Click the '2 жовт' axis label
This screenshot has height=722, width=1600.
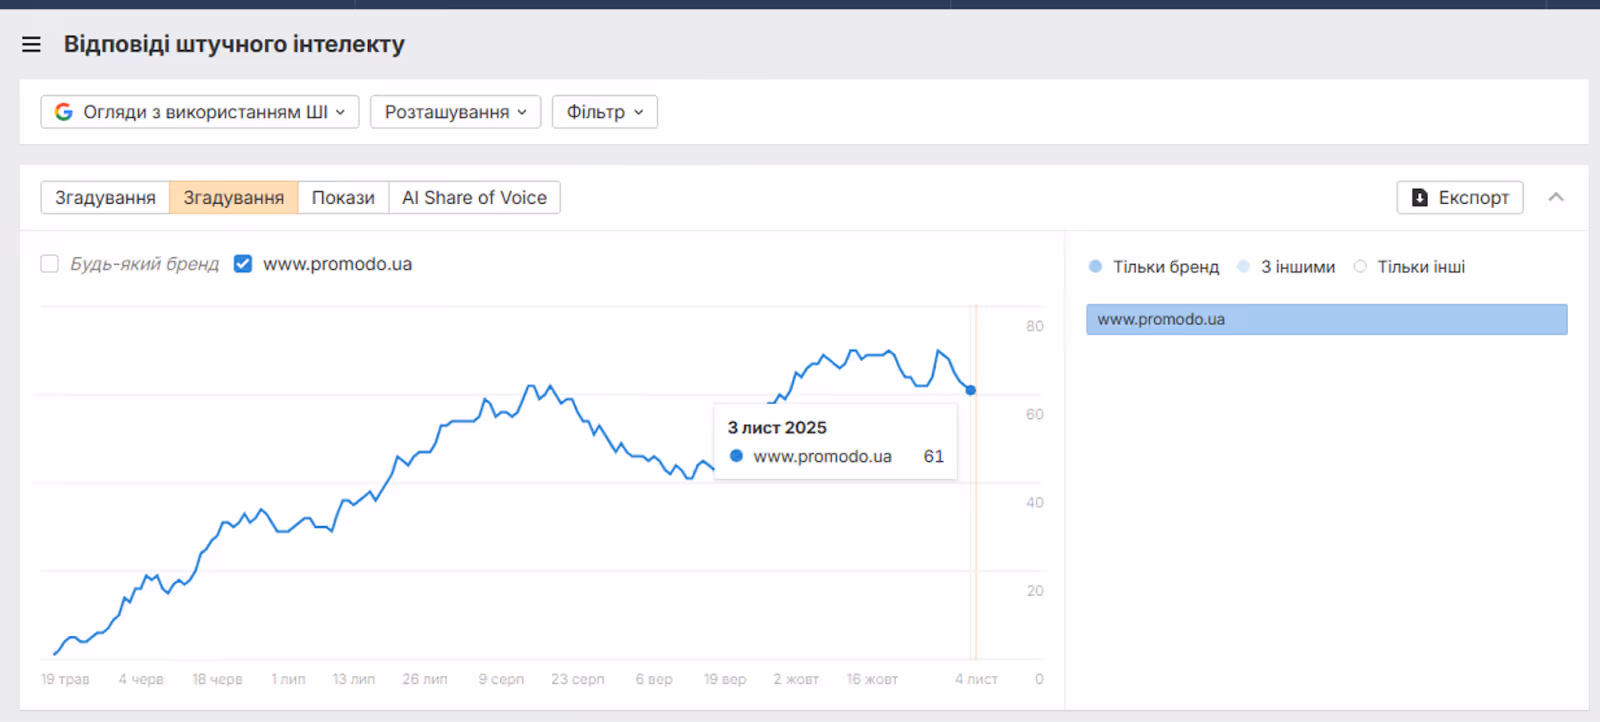coord(796,679)
